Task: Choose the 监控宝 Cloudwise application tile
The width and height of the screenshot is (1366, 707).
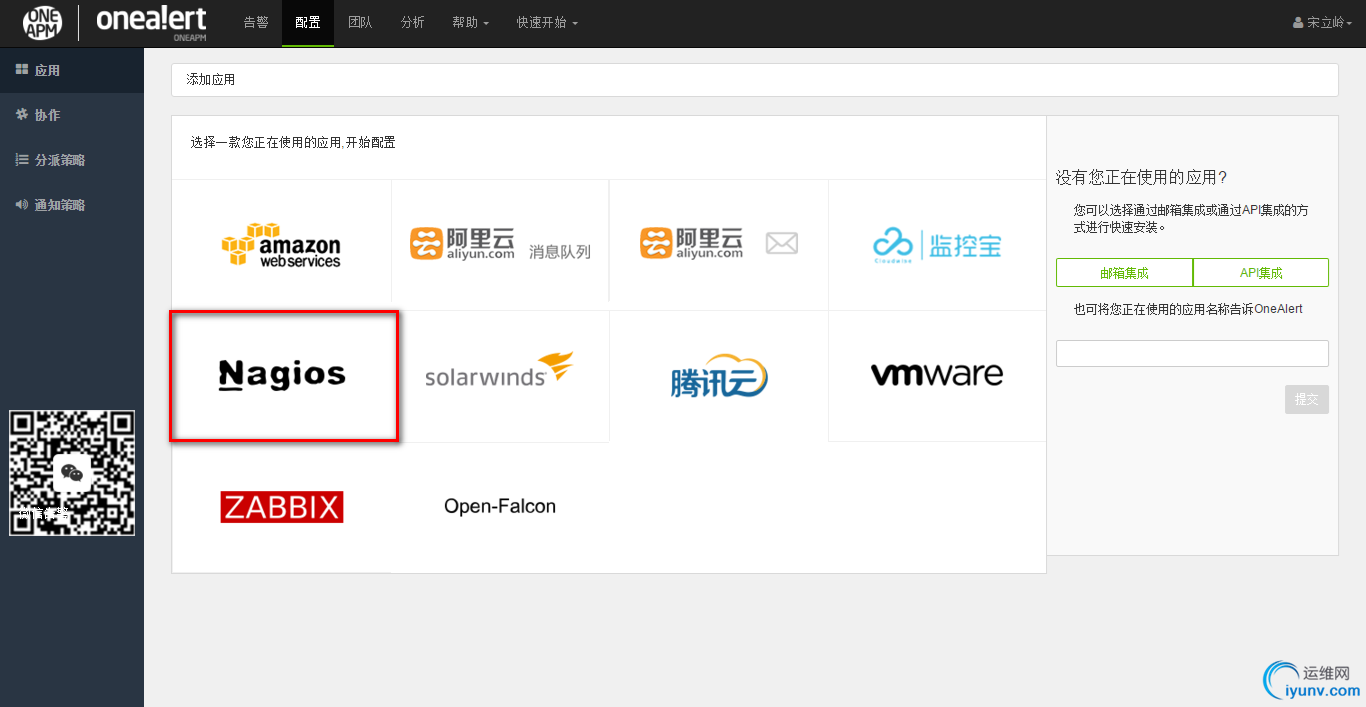Action: tap(937, 245)
